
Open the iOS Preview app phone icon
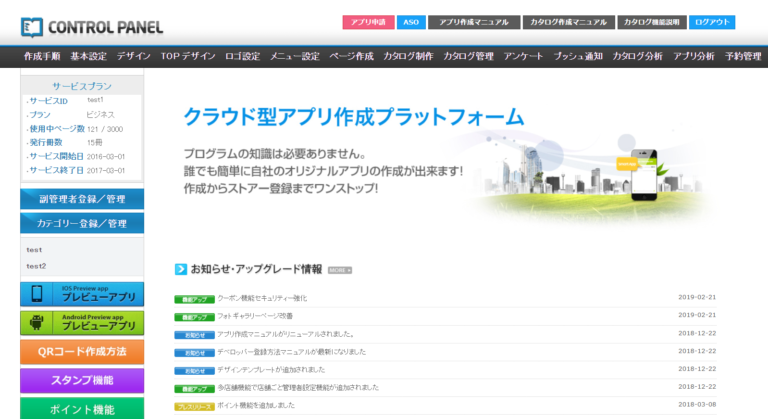(x=36, y=294)
